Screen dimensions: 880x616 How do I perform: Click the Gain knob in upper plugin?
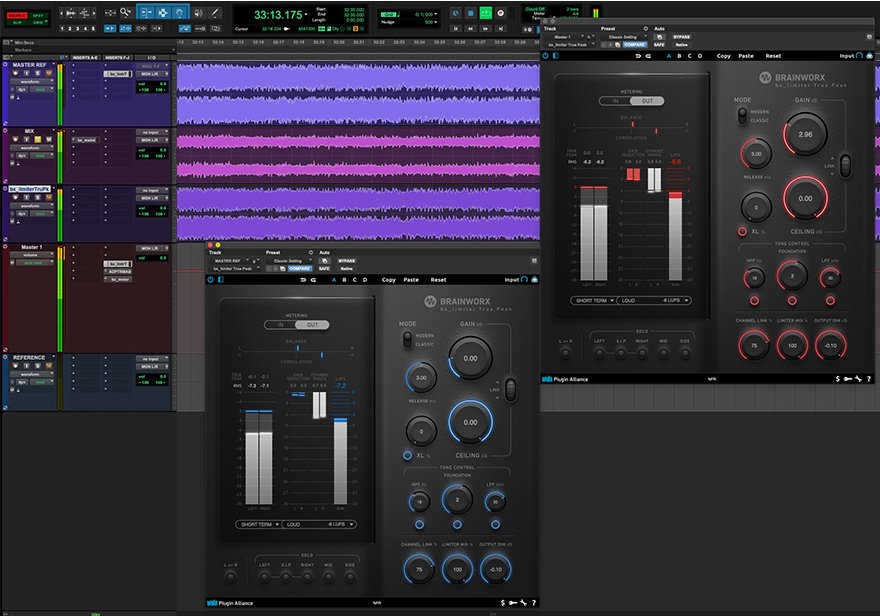coord(805,132)
